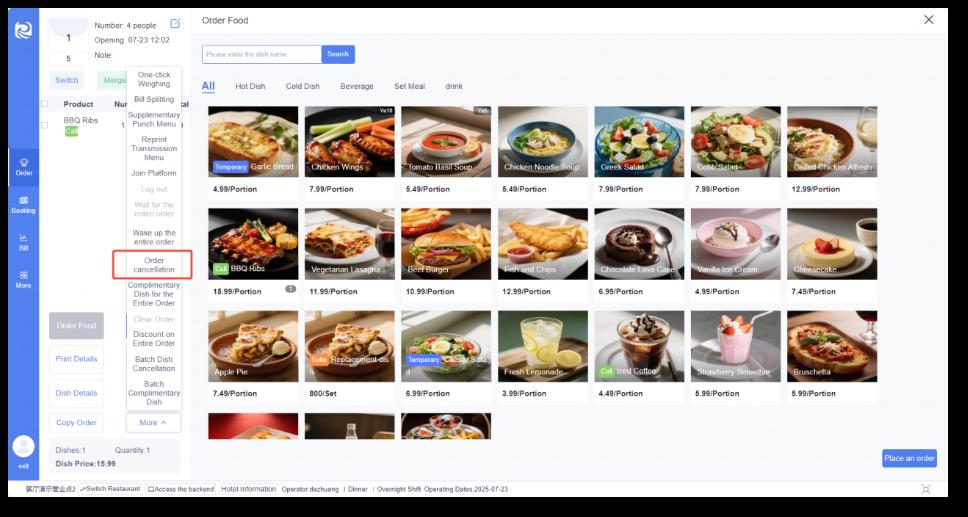Open the More section in the sidebar

click(x=23, y=280)
